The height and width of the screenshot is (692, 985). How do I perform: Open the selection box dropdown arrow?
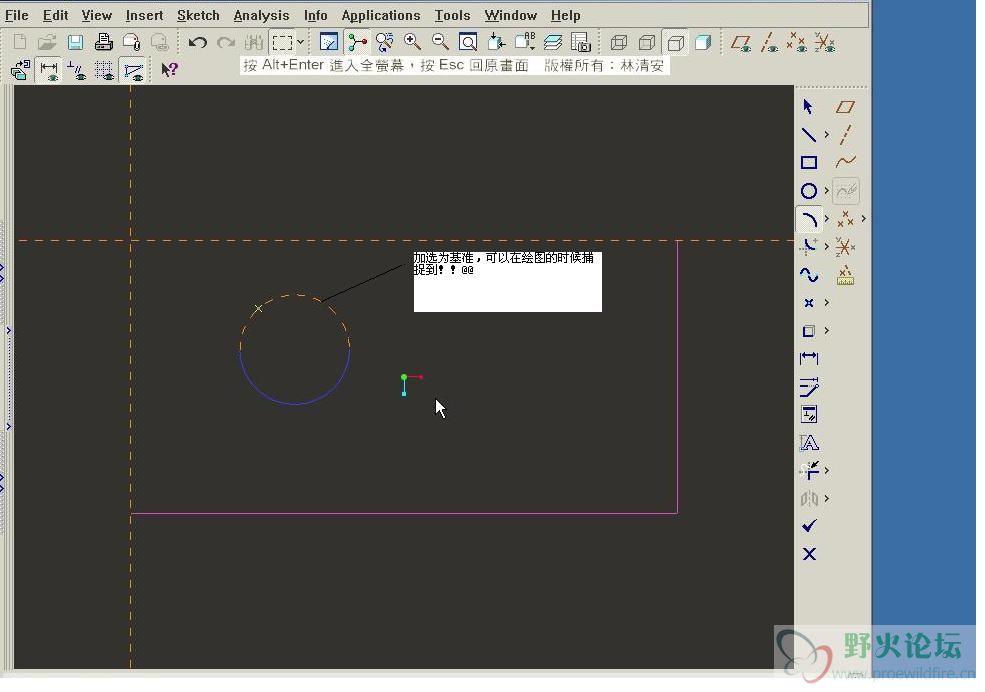300,42
